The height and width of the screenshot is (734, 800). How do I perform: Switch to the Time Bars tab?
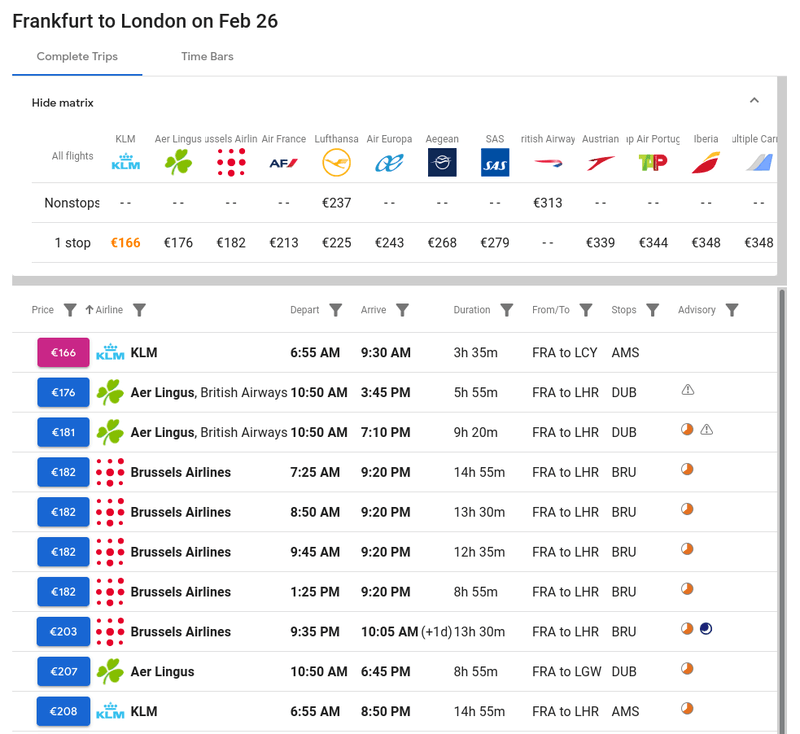(x=207, y=56)
